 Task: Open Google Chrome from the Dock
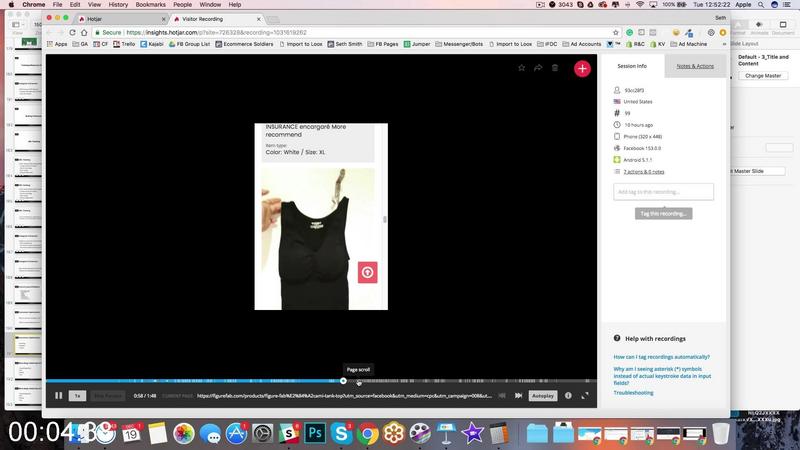(367, 434)
